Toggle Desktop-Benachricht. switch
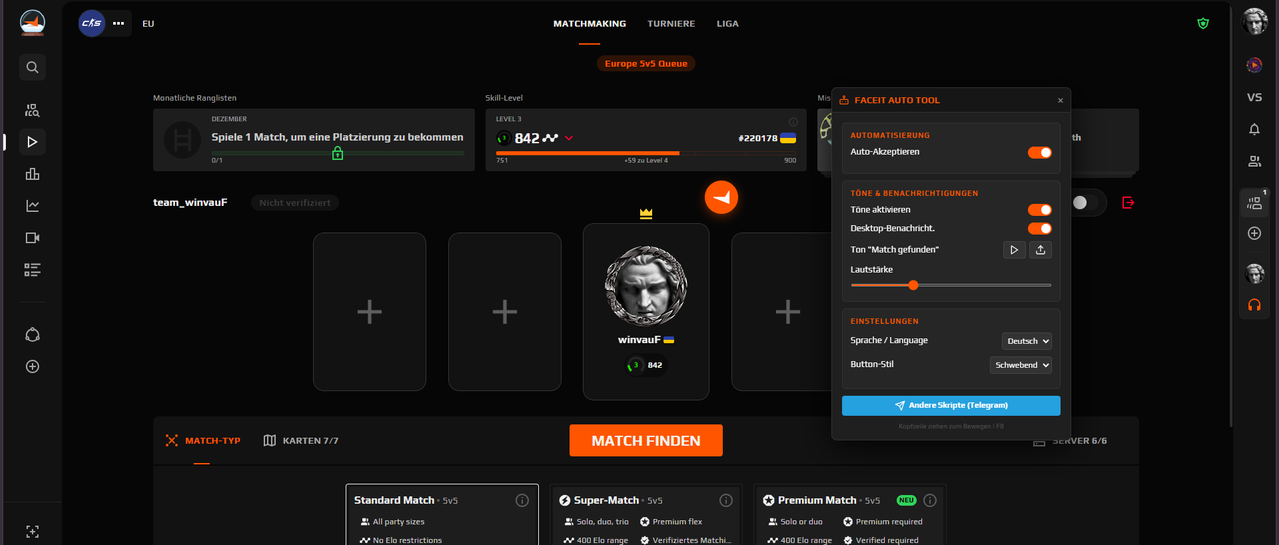The width and height of the screenshot is (1279, 545). point(1039,229)
